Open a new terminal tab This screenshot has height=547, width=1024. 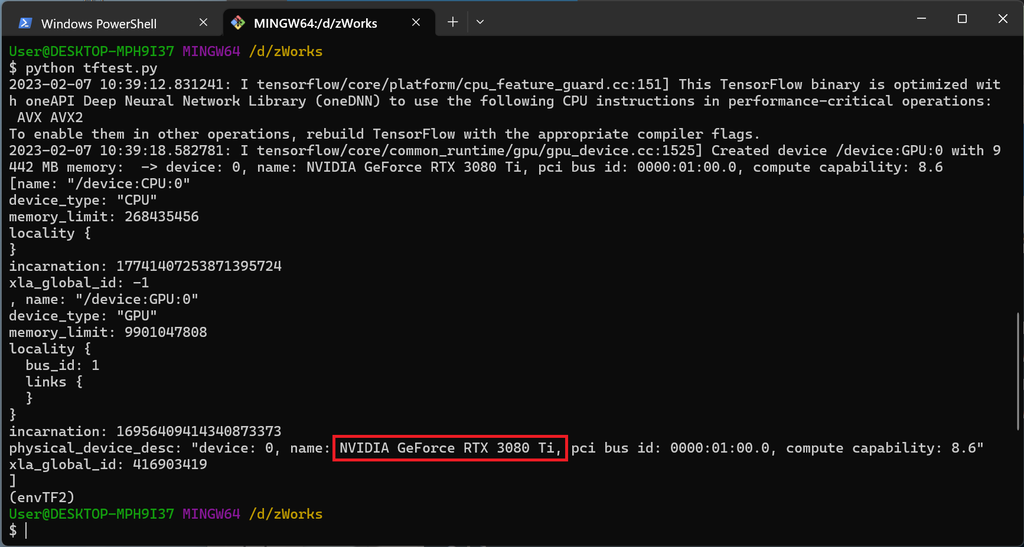click(453, 22)
